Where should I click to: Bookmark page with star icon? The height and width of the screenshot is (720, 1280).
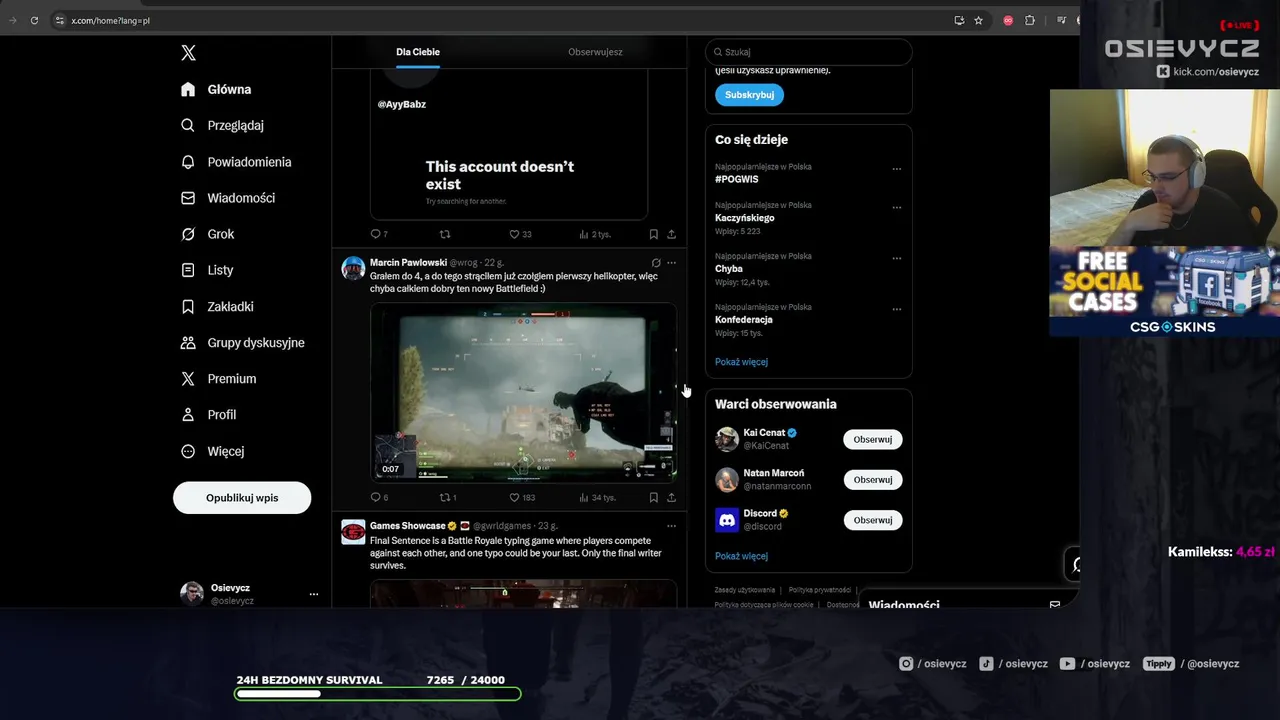[978, 20]
